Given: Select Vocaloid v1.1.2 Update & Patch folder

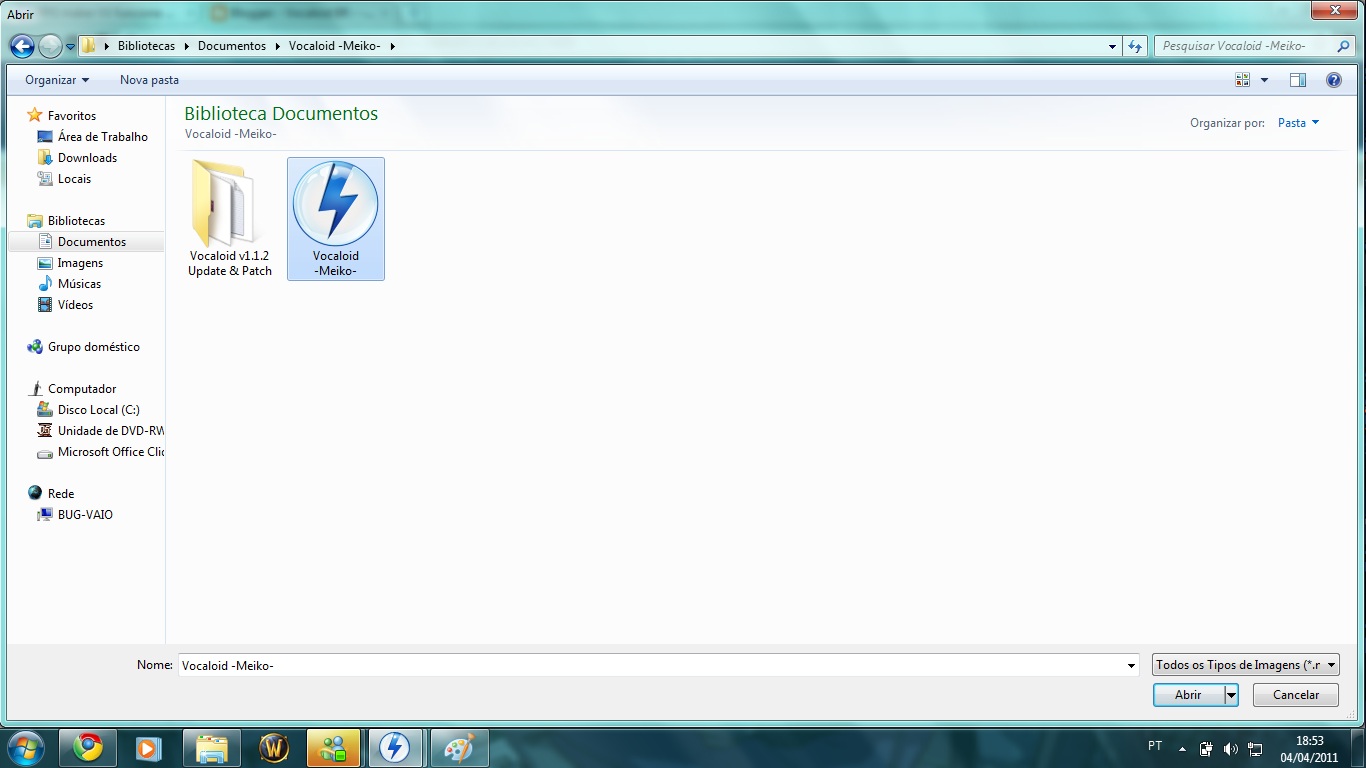Looking at the screenshot, I should click(x=230, y=218).
